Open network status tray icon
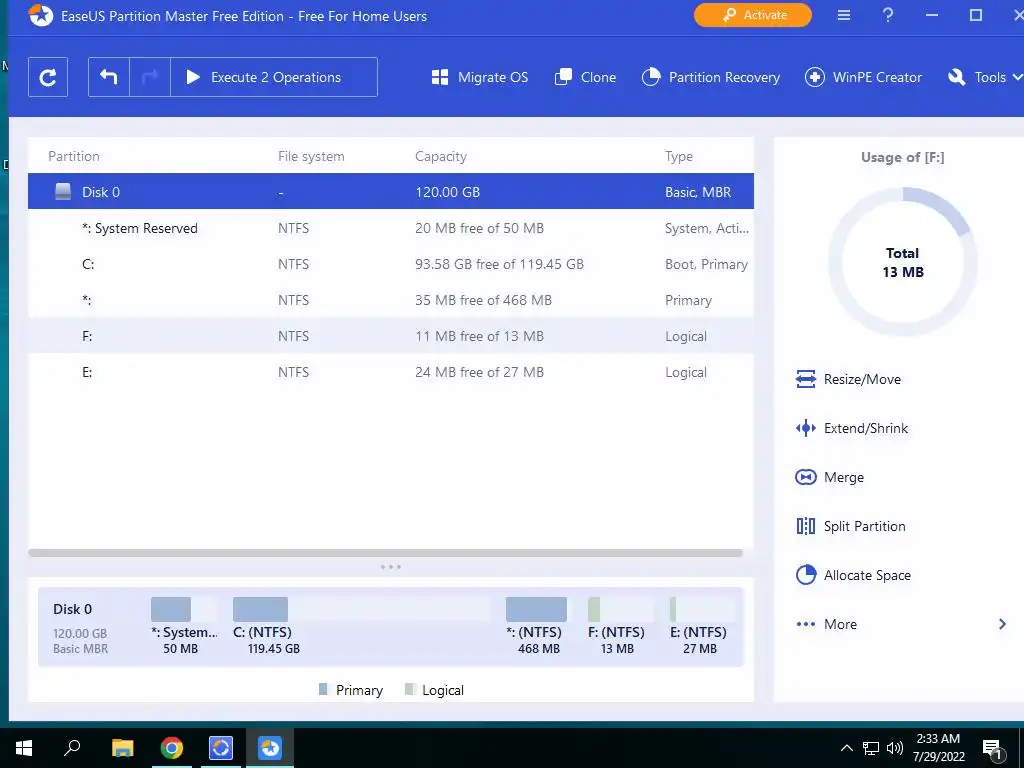This screenshot has width=1024, height=768. click(871, 748)
